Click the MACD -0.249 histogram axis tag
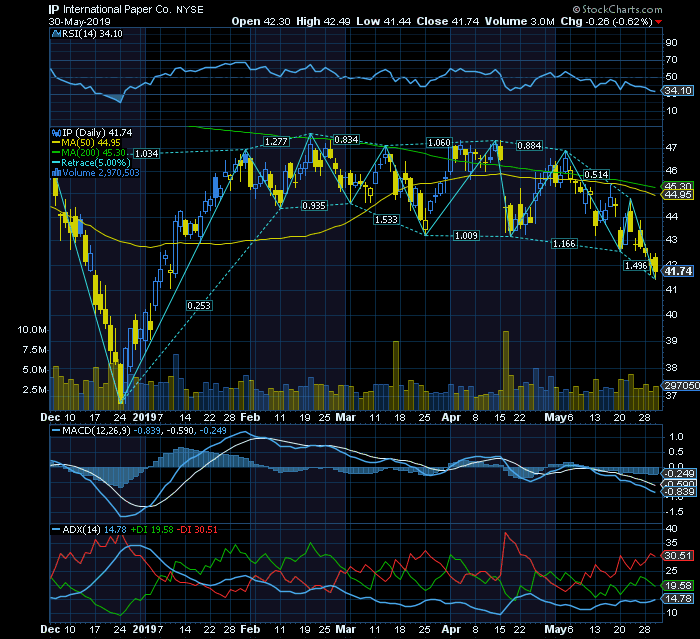Screen dimensions: 700x639 point(679,473)
